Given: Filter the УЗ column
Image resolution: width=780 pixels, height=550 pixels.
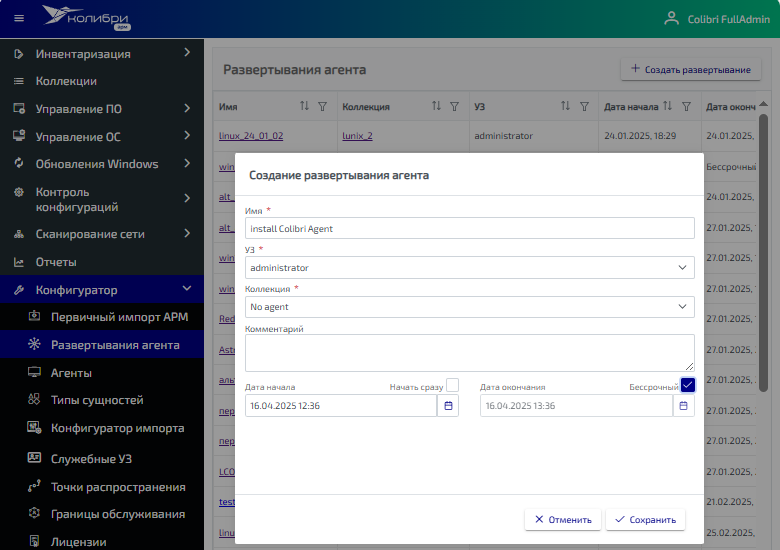Looking at the screenshot, I should pyautogui.click(x=585, y=106).
